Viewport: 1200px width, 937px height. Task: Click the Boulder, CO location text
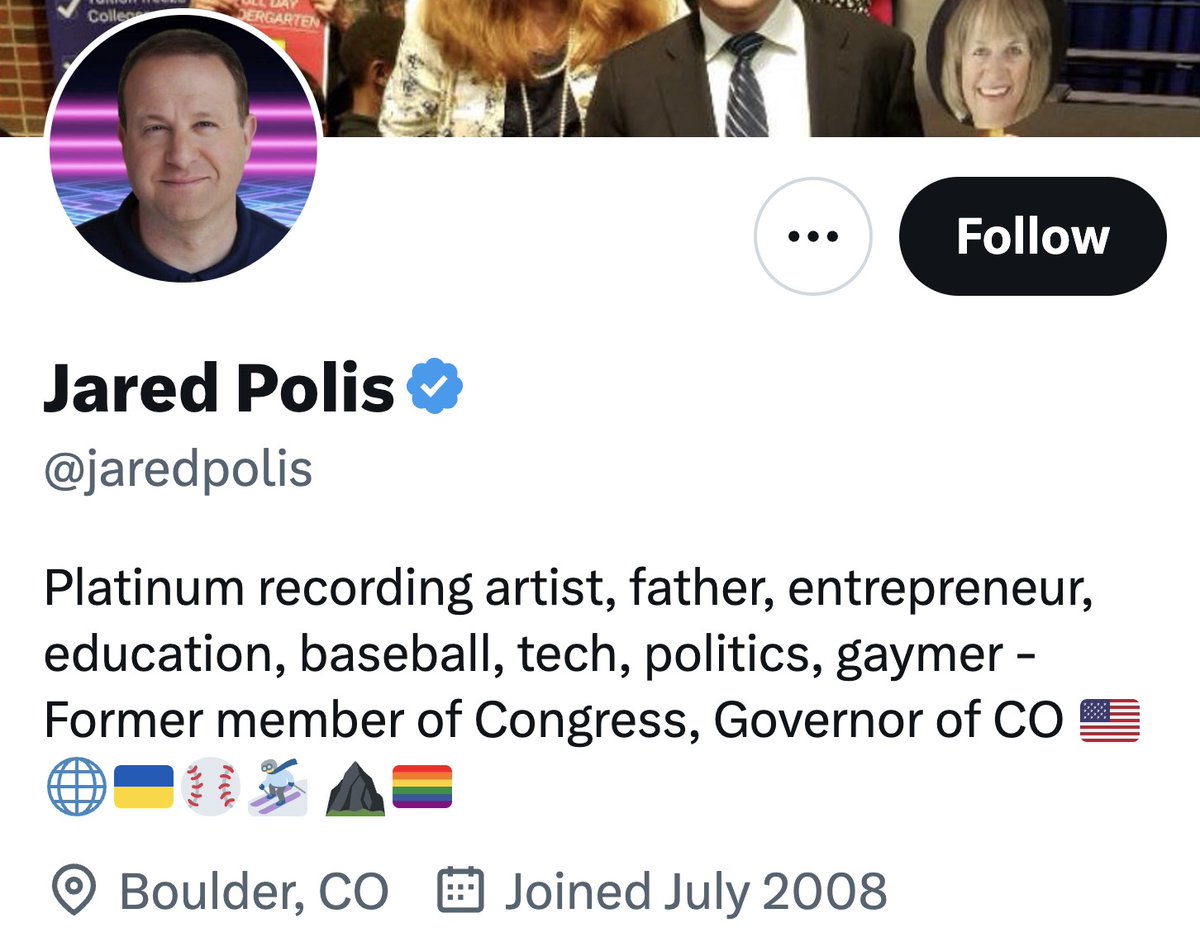click(253, 891)
